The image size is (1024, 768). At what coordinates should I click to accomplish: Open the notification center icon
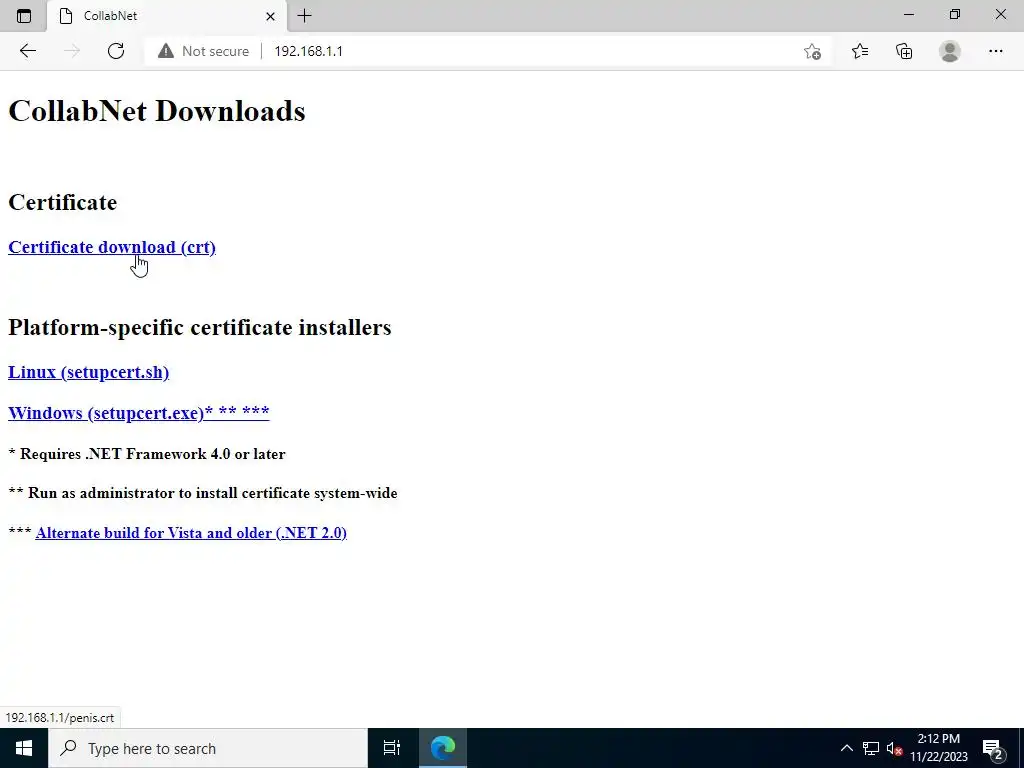pyautogui.click(x=993, y=748)
